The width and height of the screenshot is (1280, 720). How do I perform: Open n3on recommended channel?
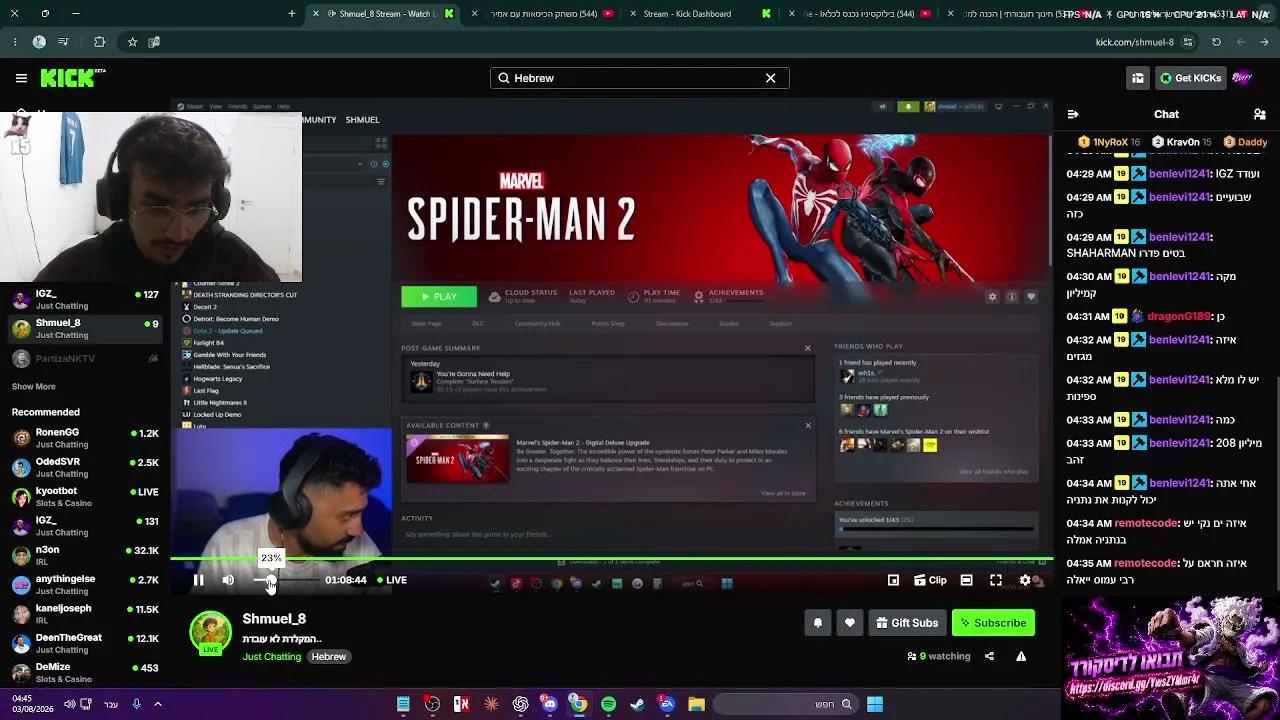click(x=85, y=556)
